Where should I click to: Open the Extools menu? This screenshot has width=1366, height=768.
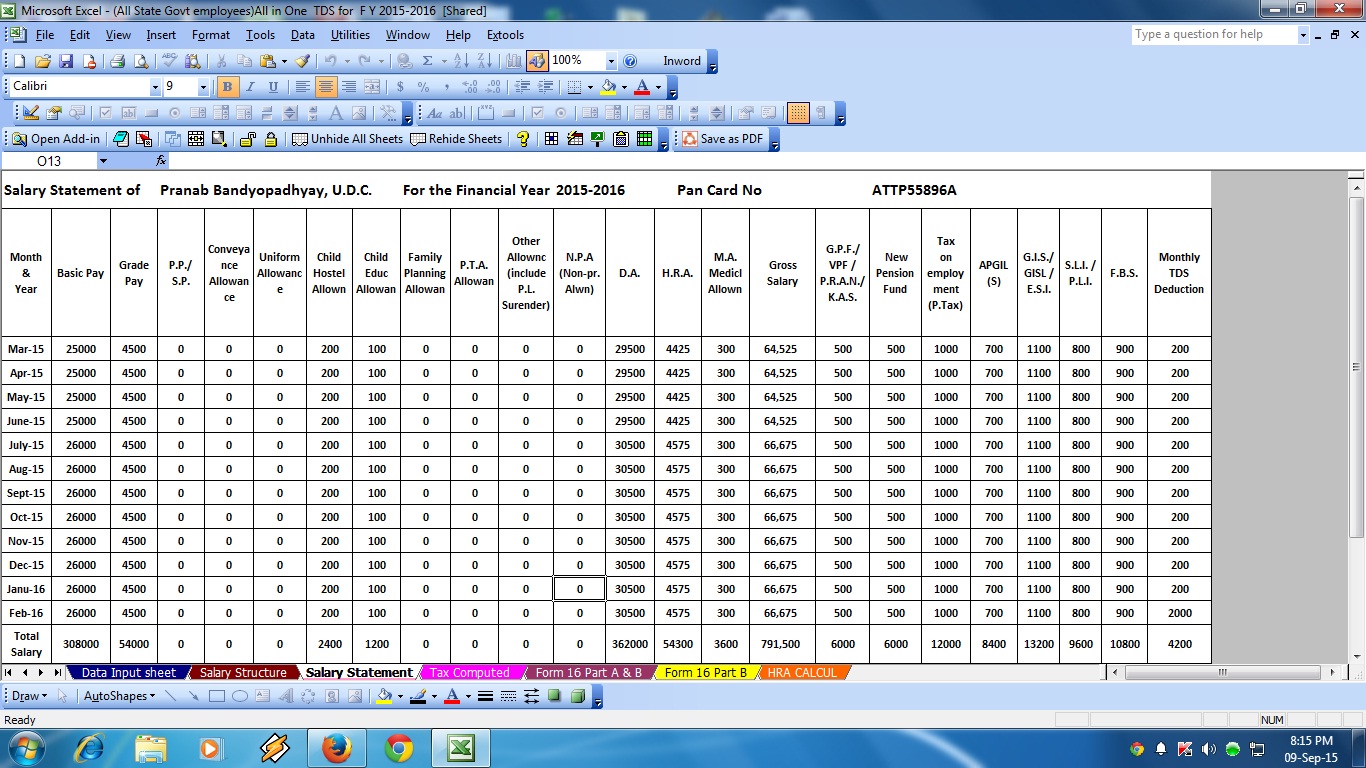click(505, 35)
